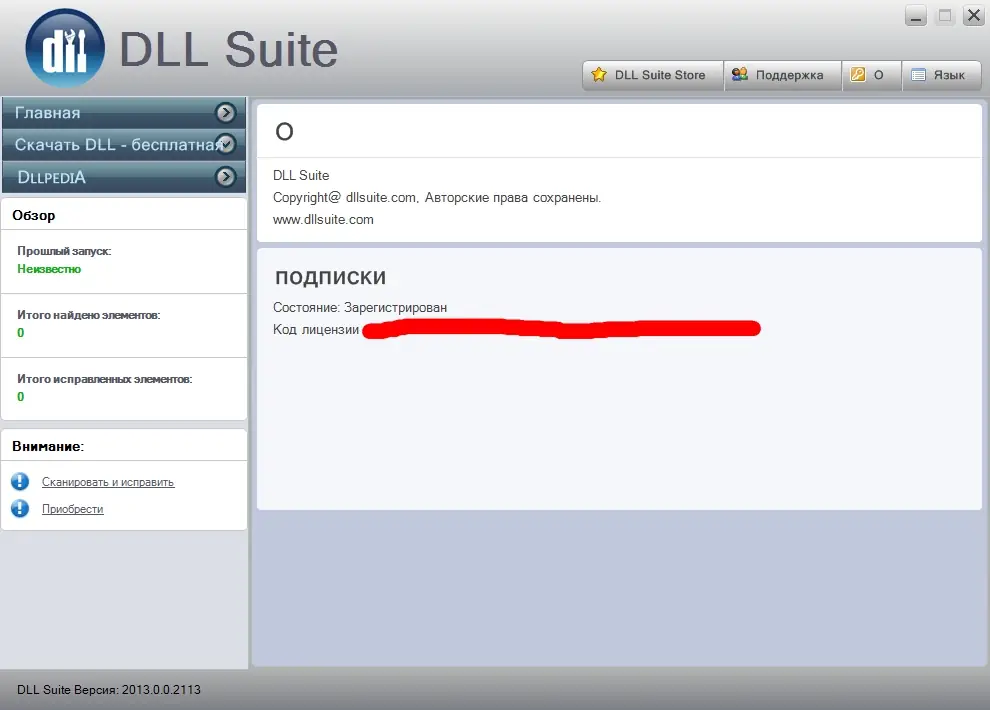This screenshot has height=710, width=990.
Task: Open the DLL Suite Store tab
Action: point(653,75)
